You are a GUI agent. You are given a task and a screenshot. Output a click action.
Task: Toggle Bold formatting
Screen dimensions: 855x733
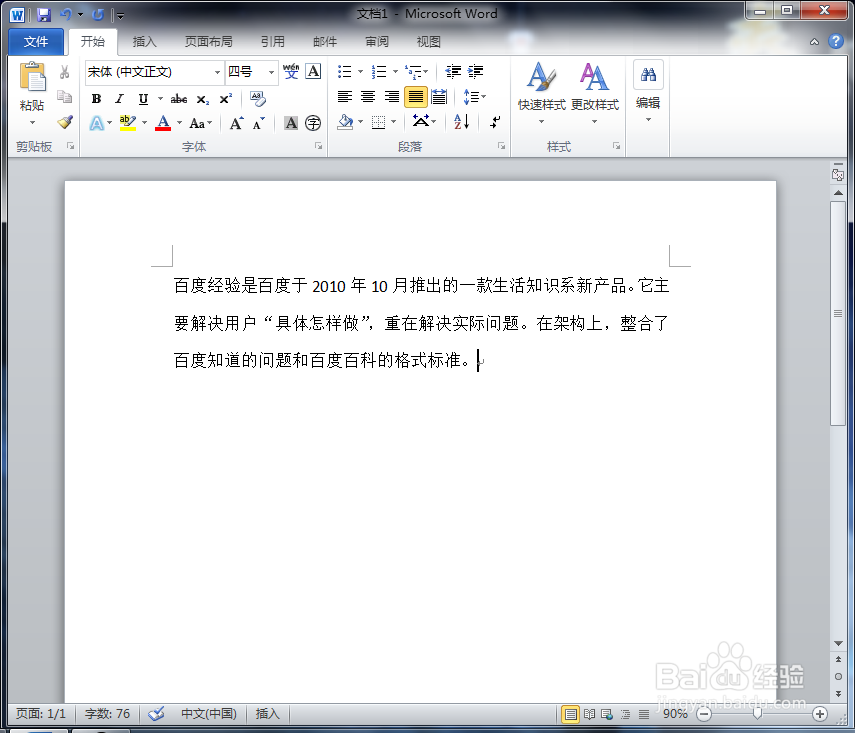coord(97,99)
